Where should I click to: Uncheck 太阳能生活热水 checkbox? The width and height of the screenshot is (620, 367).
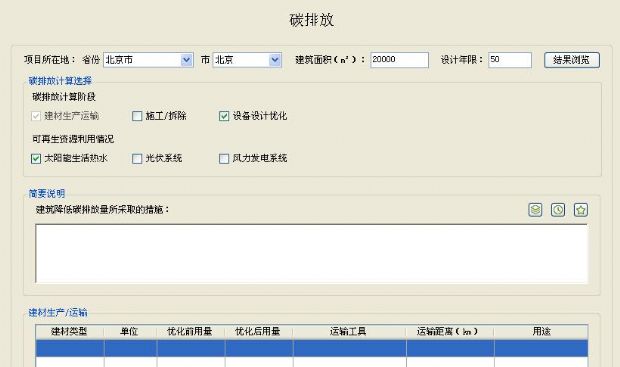pos(36,159)
